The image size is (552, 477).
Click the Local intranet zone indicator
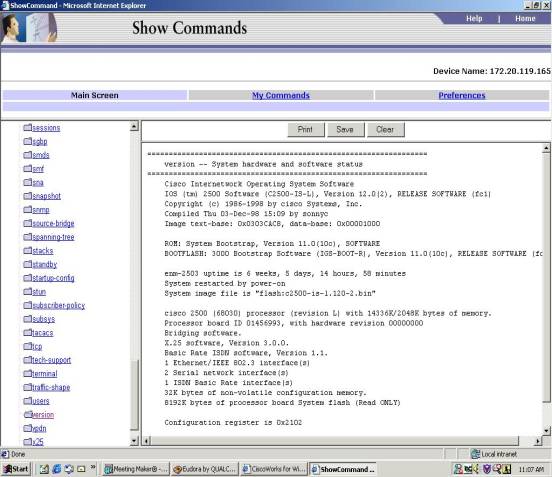[494, 454]
